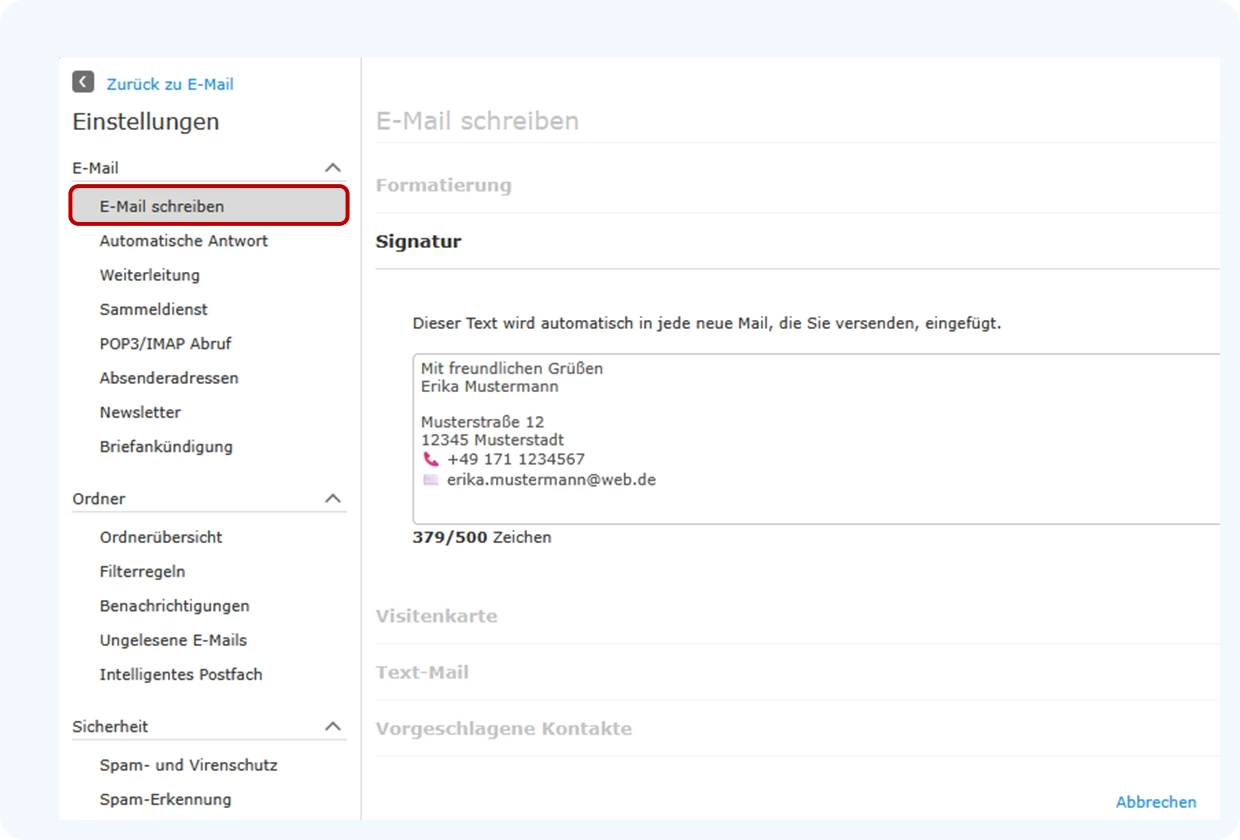This screenshot has height=840, width=1240.
Task: Select POP3/IMAP Abruf from the sidebar
Action: click(x=165, y=343)
